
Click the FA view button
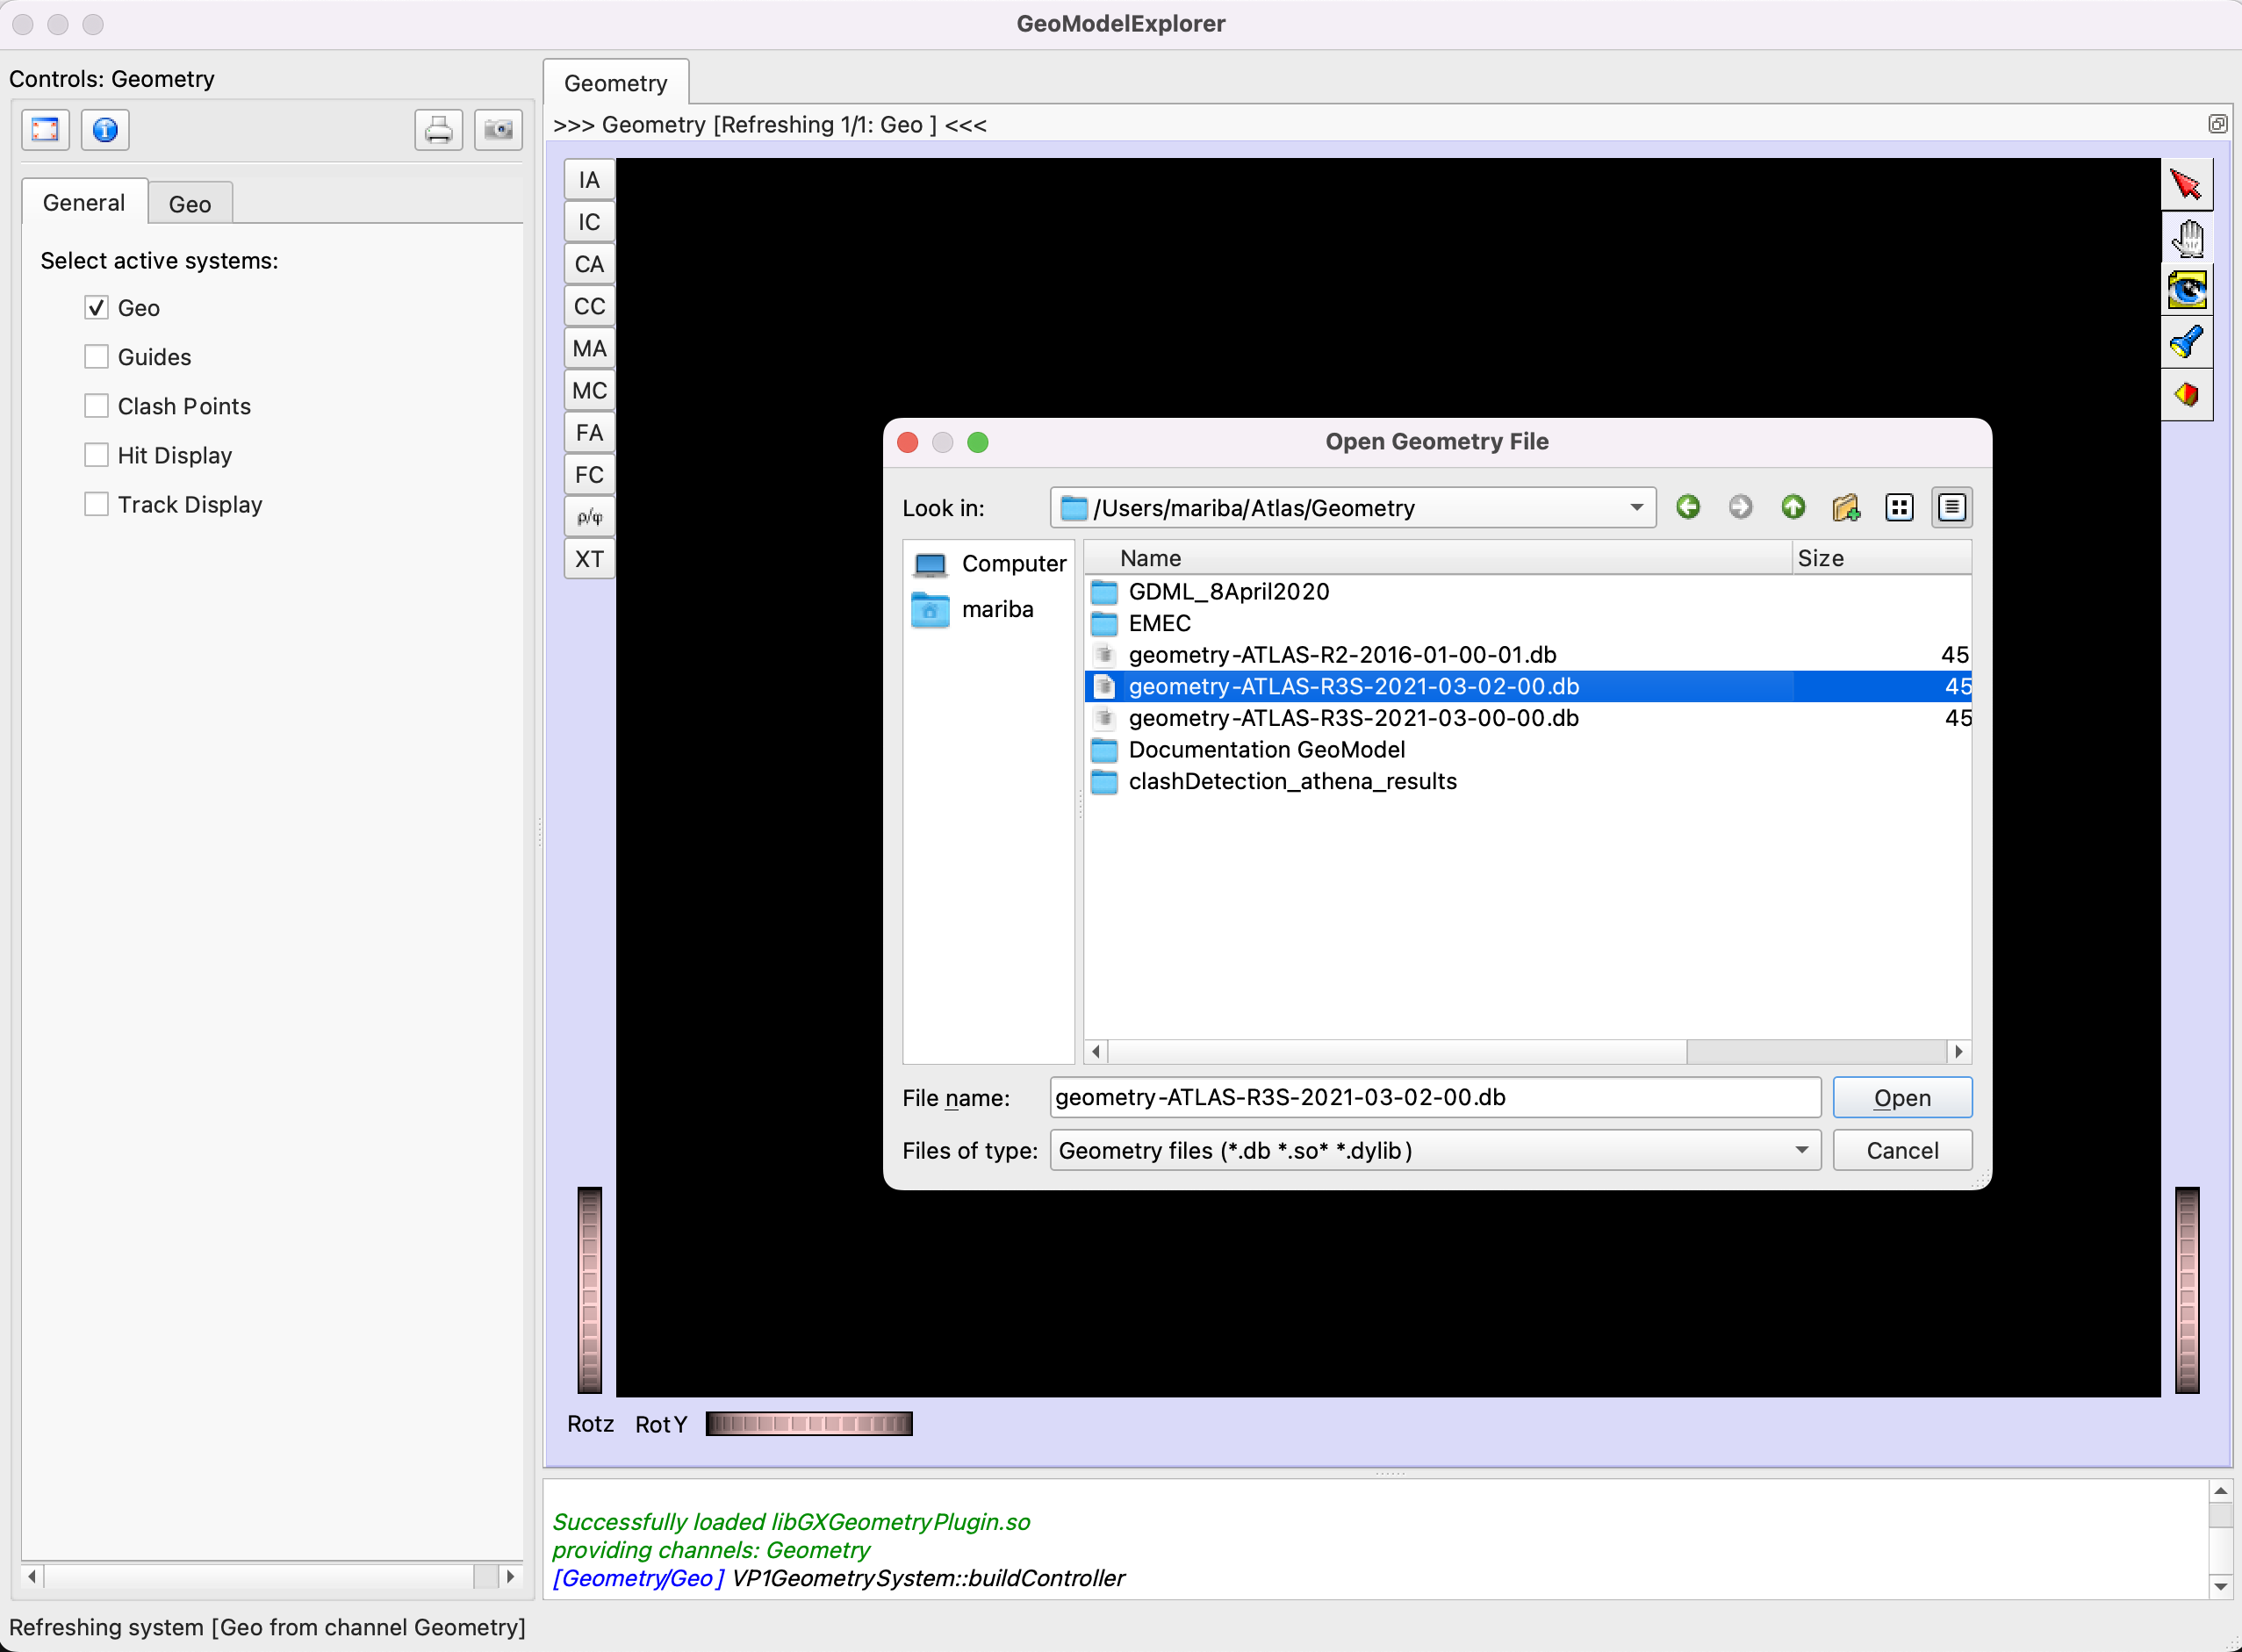(x=589, y=432)
